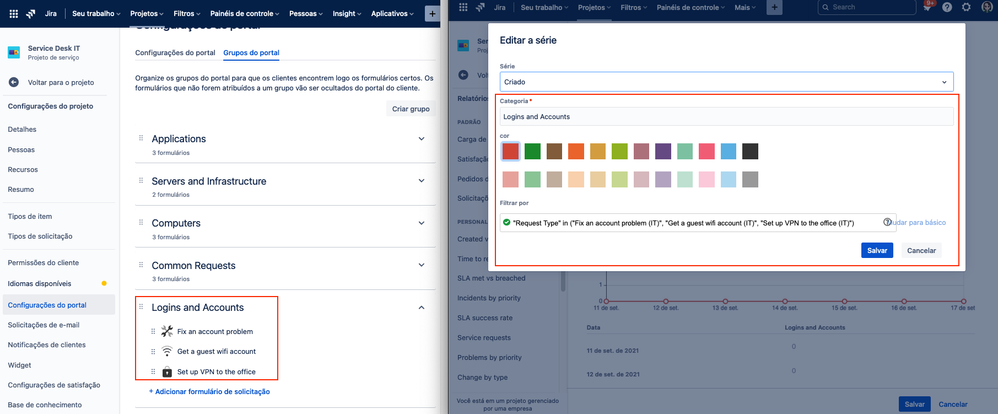Open the help question mark in top bar

[x=947, y=7]
